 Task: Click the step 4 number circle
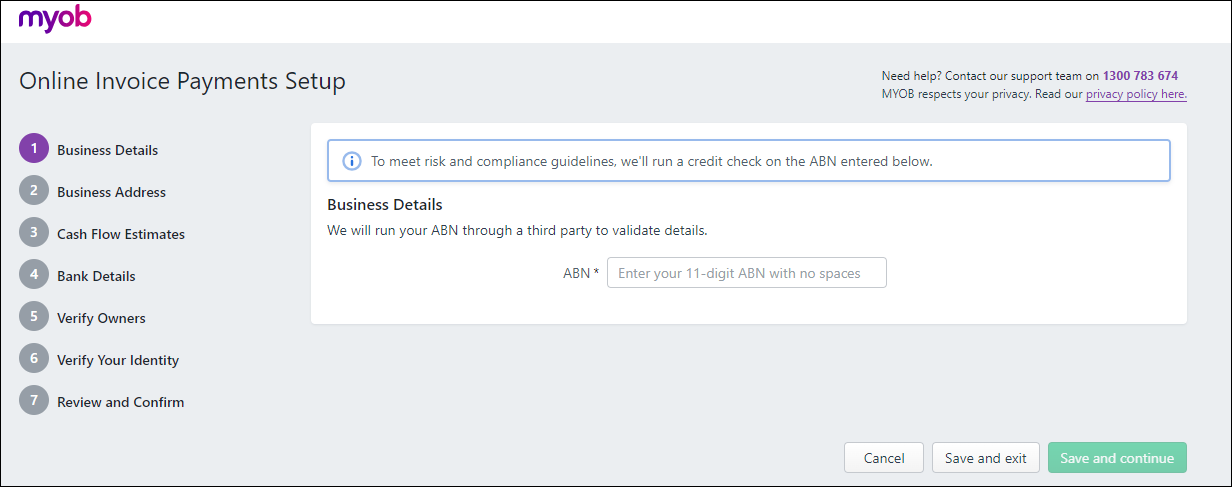(34, 276)
